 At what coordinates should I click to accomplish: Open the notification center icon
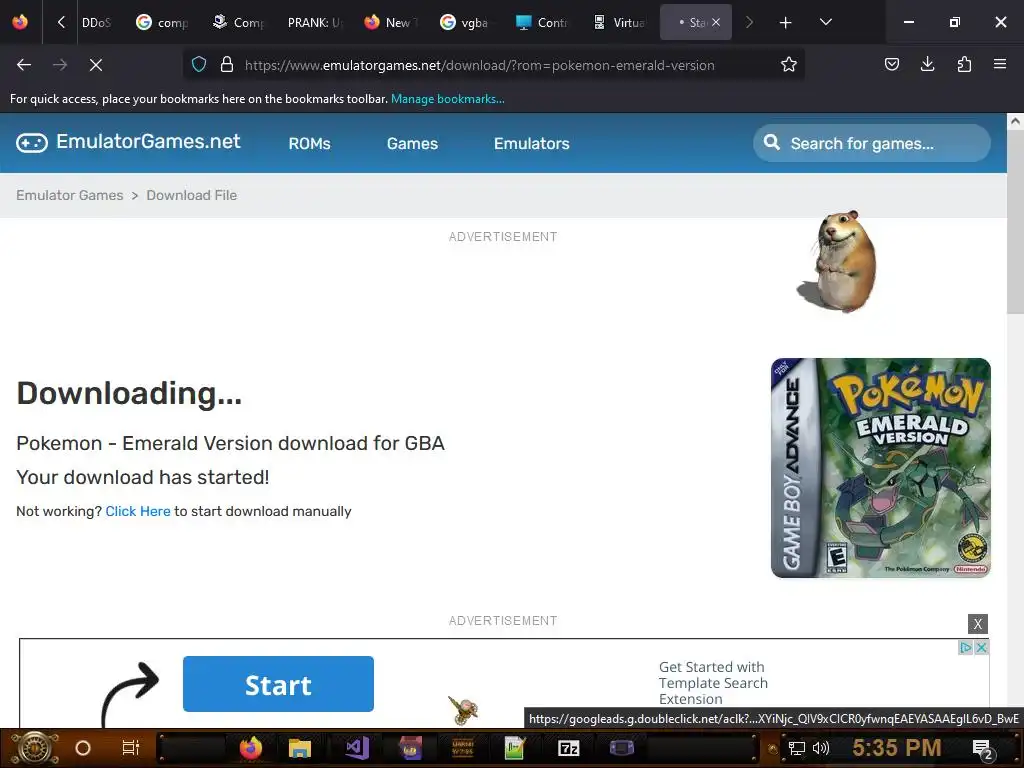pyautogui.click(x=982, y=749)
